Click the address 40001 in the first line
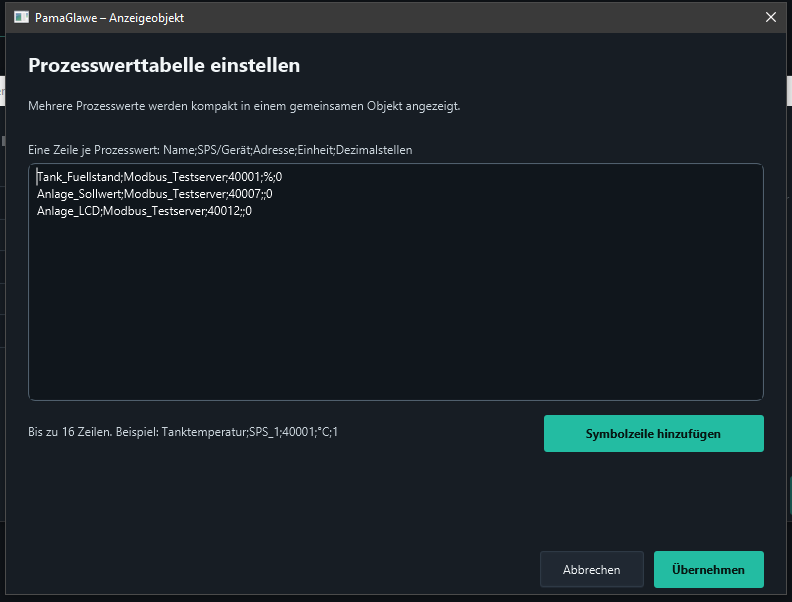The width and height of the screenshot is (792, 602). [x=244, y=177]
